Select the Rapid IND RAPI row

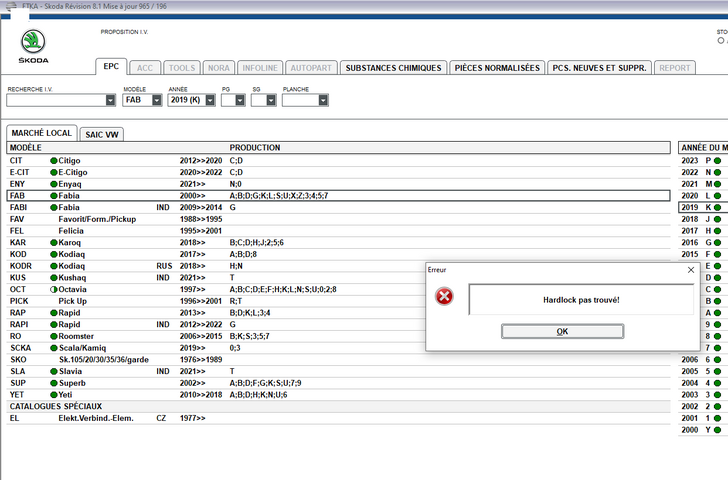point(216,324)
